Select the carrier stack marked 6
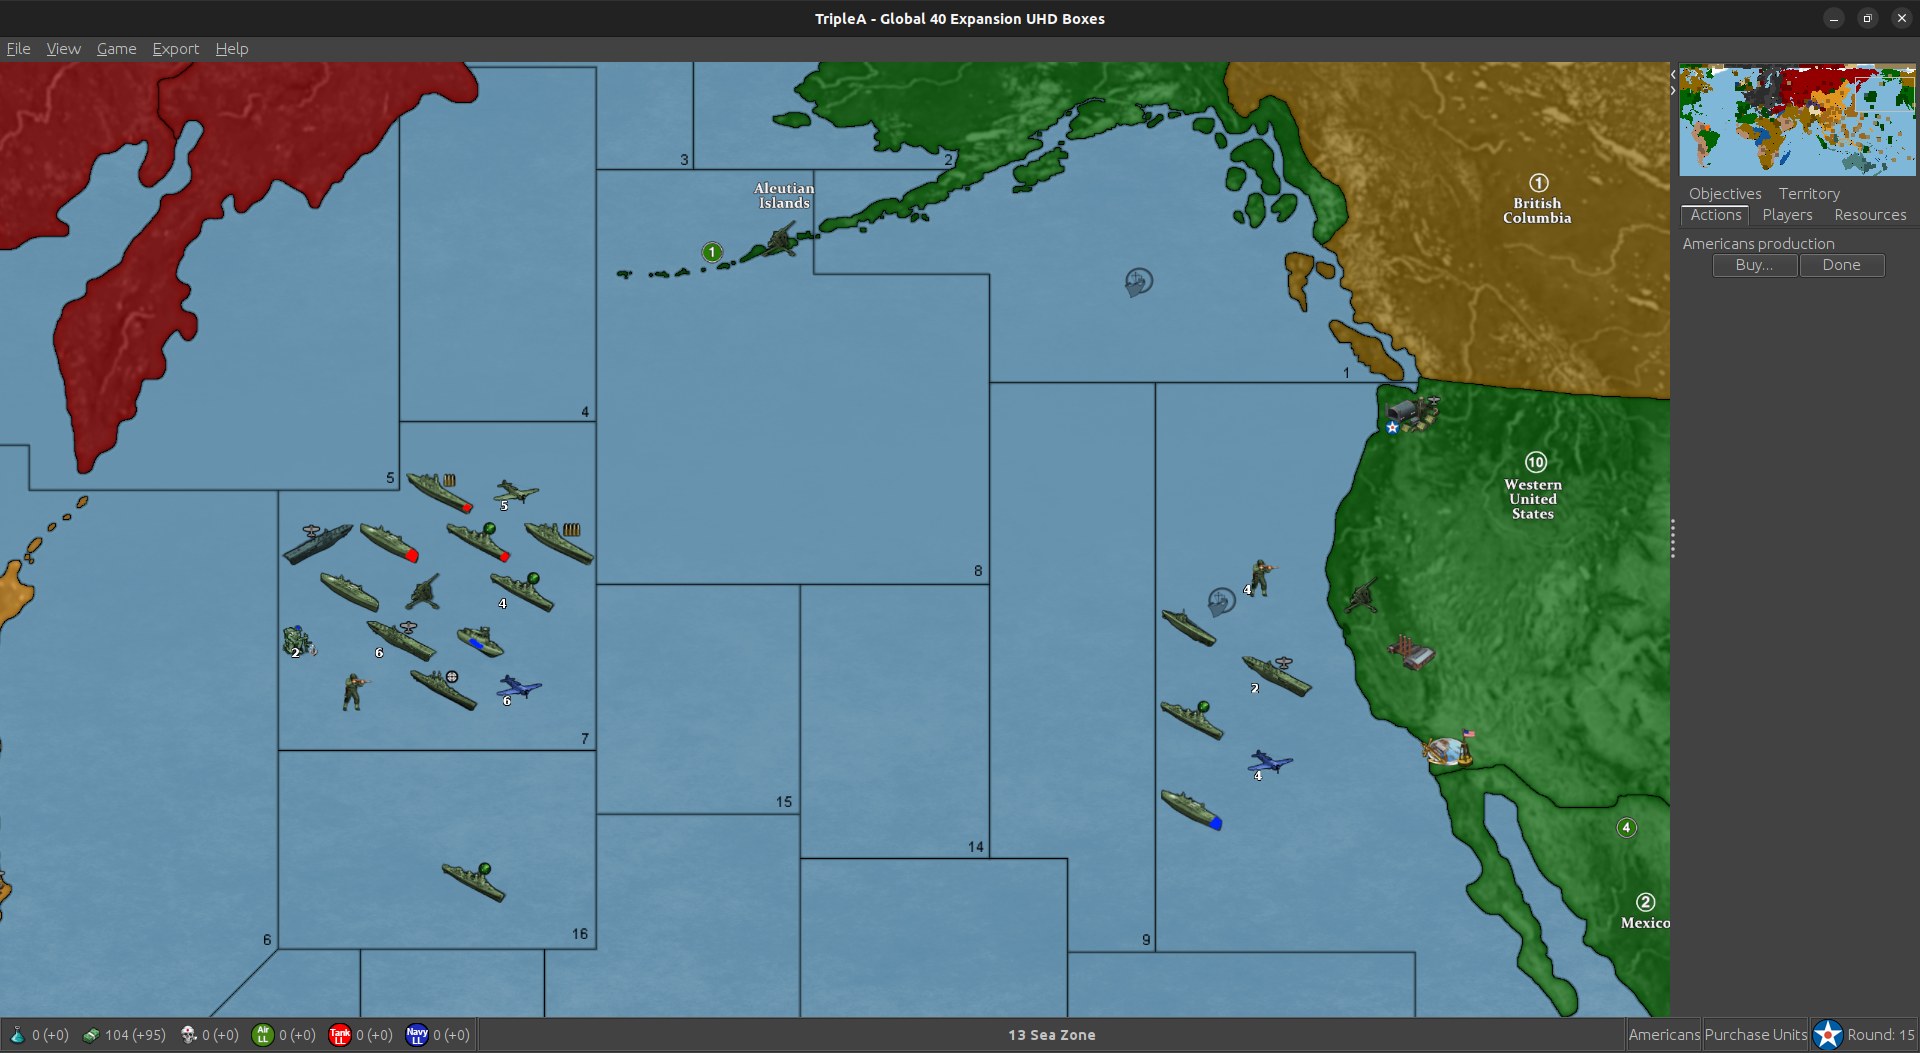Image resolution: width=1920 pixels, height=1053 pixels. click(400, 640)
